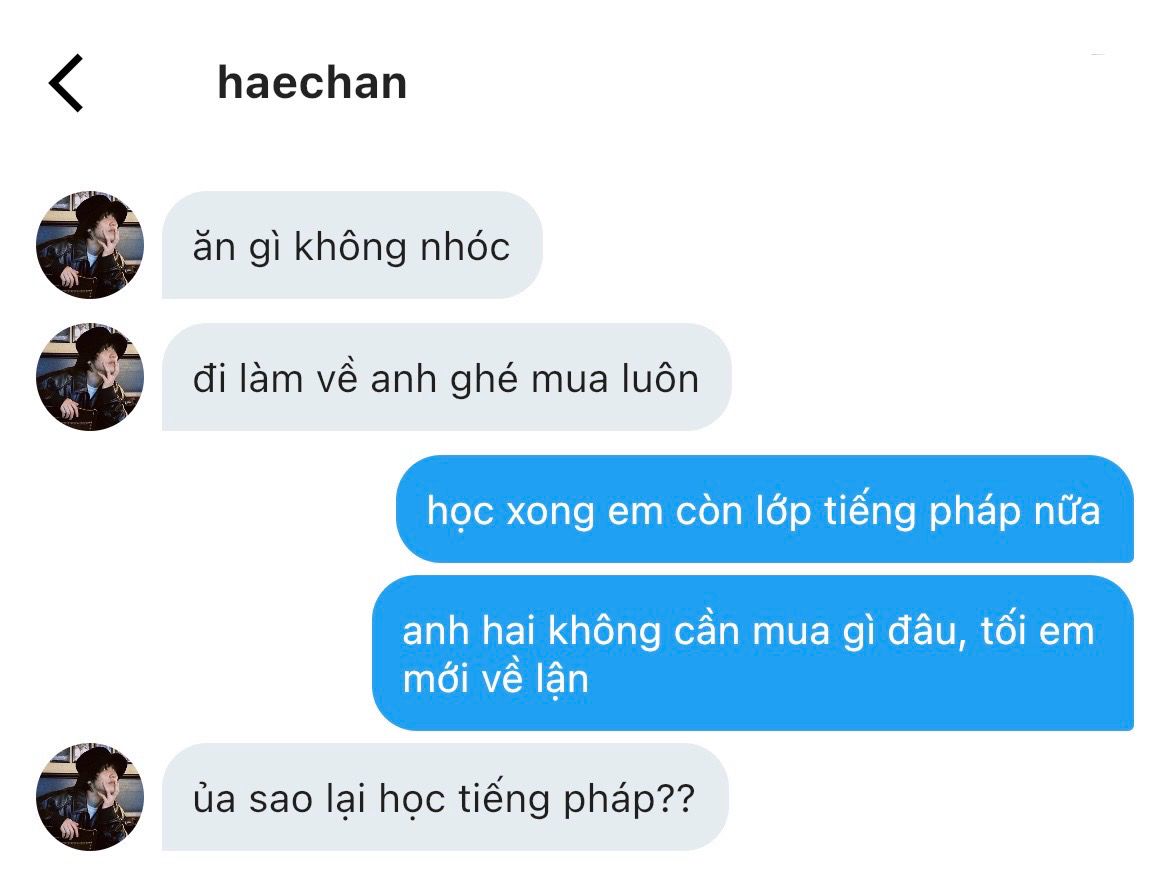Open haechan's profile from the chat title

pyautogui.click(x=312, y=83)
